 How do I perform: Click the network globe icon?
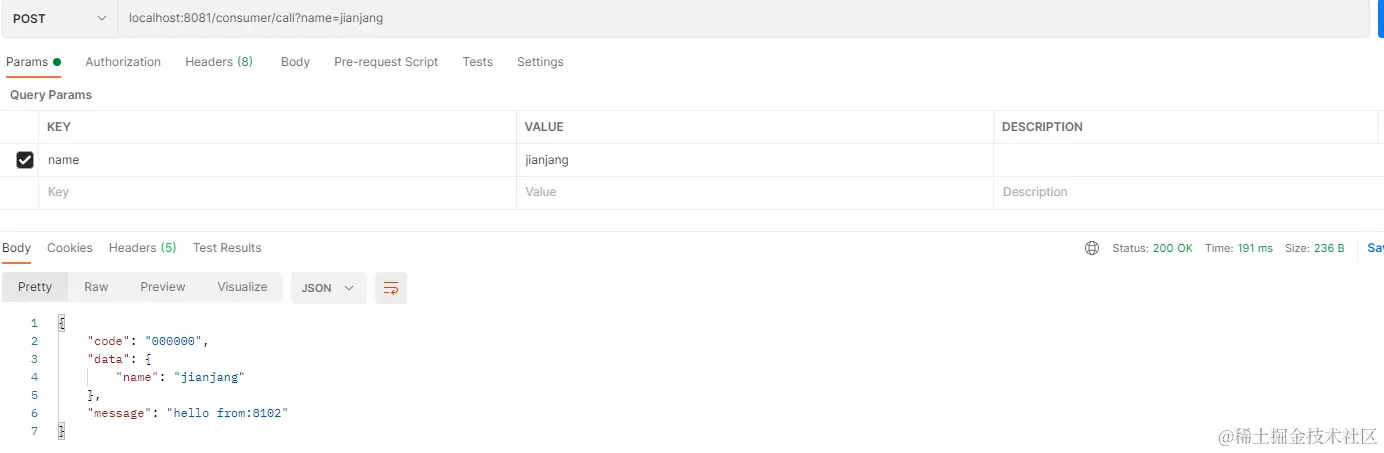tap(1092, 248)
